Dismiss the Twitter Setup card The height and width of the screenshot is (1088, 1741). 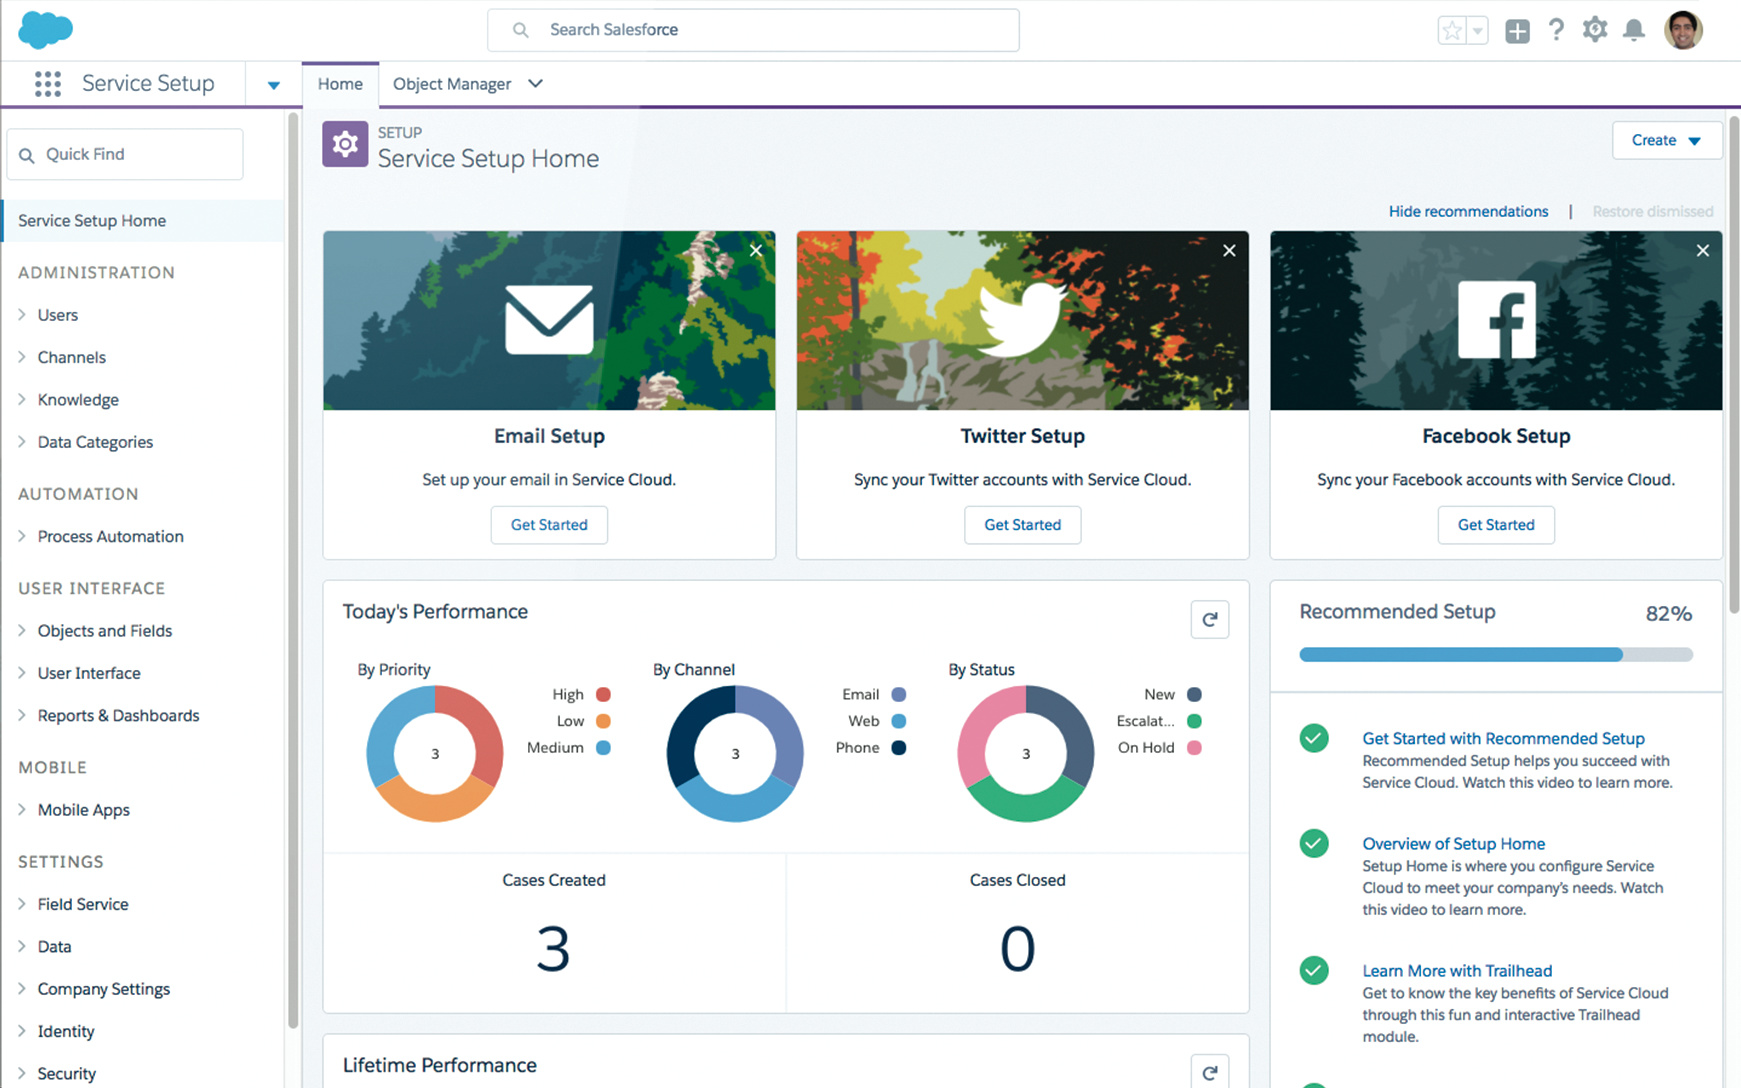(x=1229, y=251)
